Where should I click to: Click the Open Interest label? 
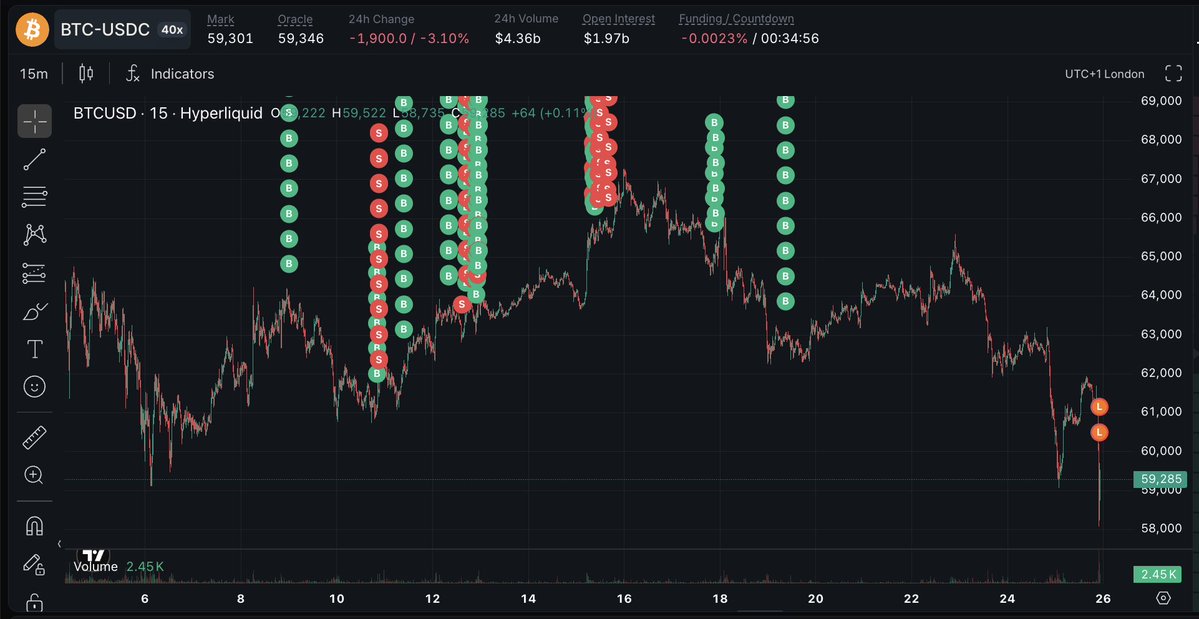click(619, 19)
